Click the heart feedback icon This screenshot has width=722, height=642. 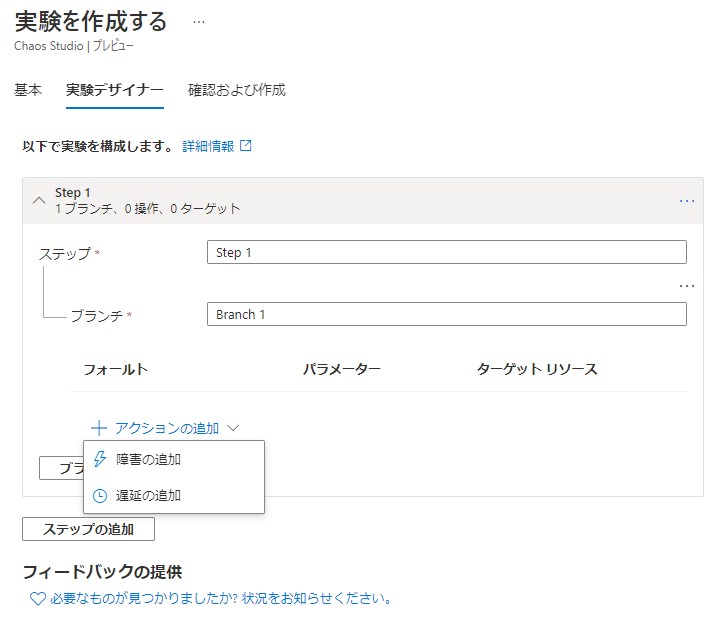(38, 599)
